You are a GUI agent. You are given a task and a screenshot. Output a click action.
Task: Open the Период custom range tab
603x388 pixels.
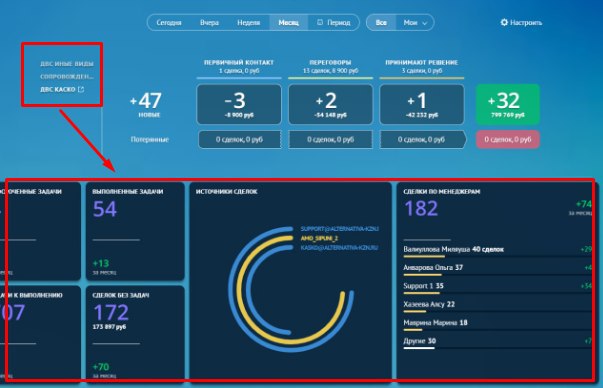click(333, 23)
